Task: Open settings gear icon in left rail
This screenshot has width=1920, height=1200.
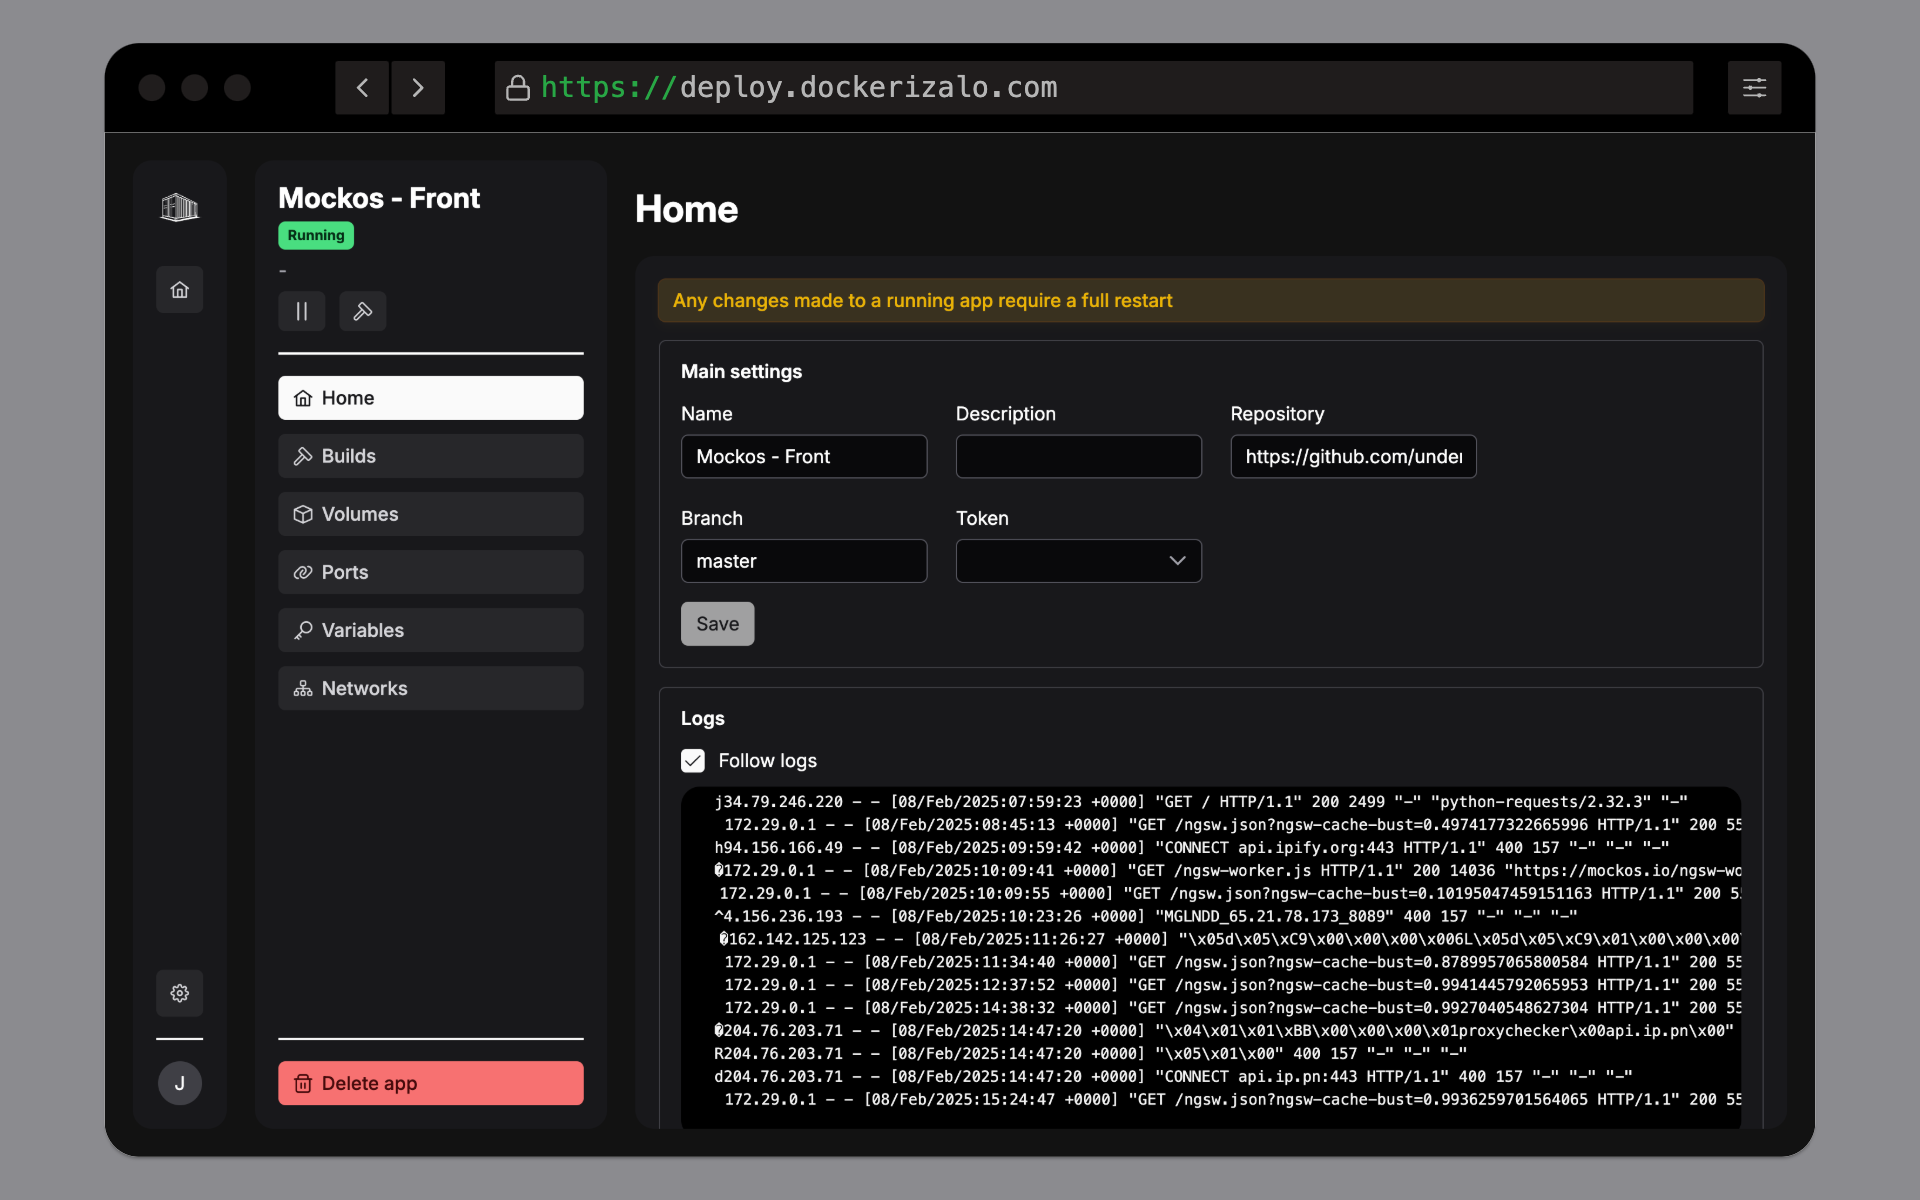Action: (180, 993)
